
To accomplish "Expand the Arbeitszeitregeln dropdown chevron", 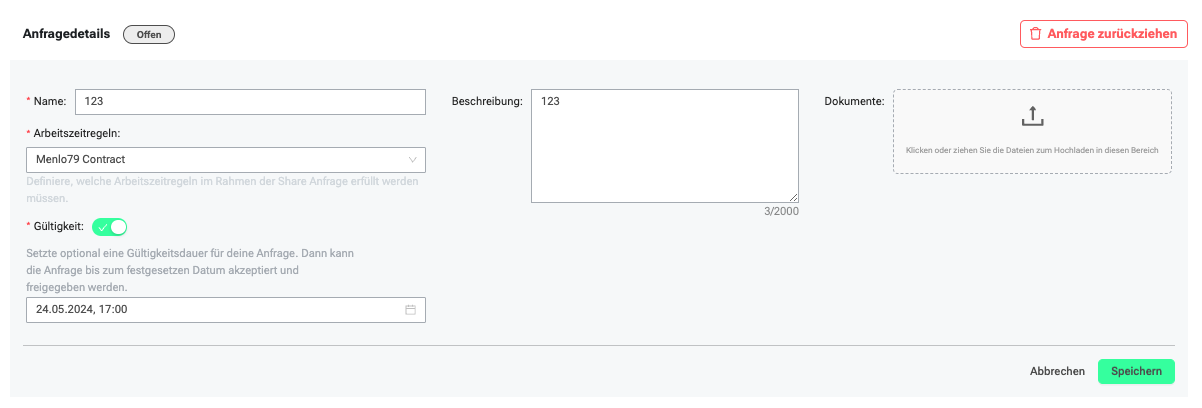I will pyautogui.click(x=413, y=159).
